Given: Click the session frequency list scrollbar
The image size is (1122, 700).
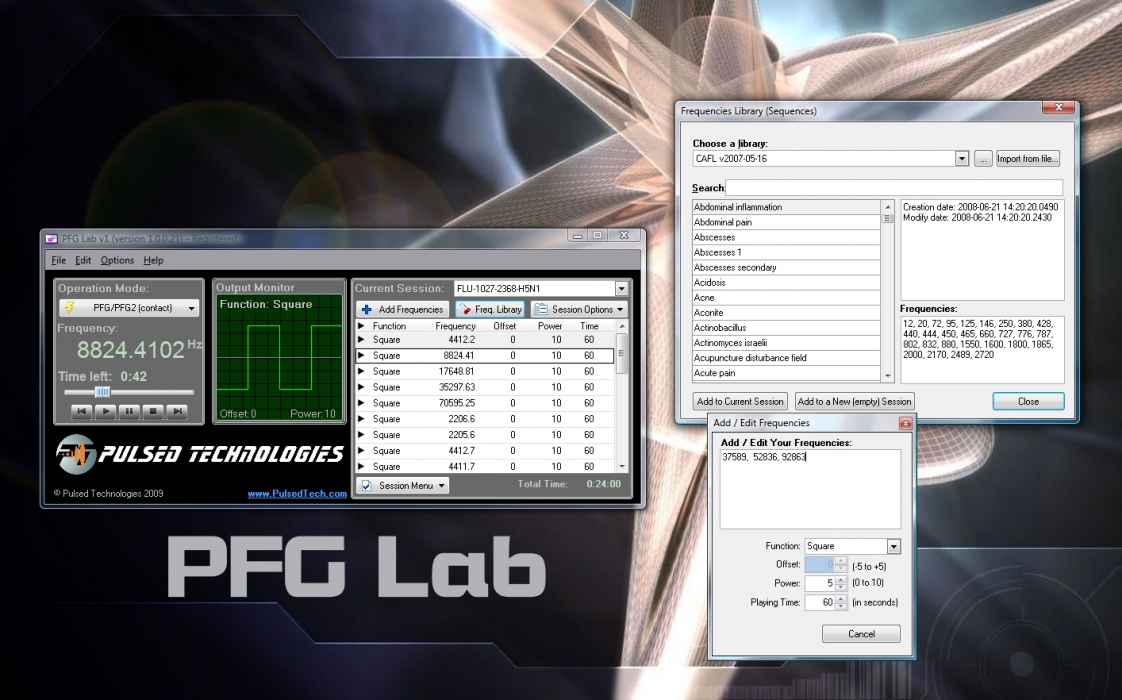Looking at the screenshot, I should (x=621, y=396).
